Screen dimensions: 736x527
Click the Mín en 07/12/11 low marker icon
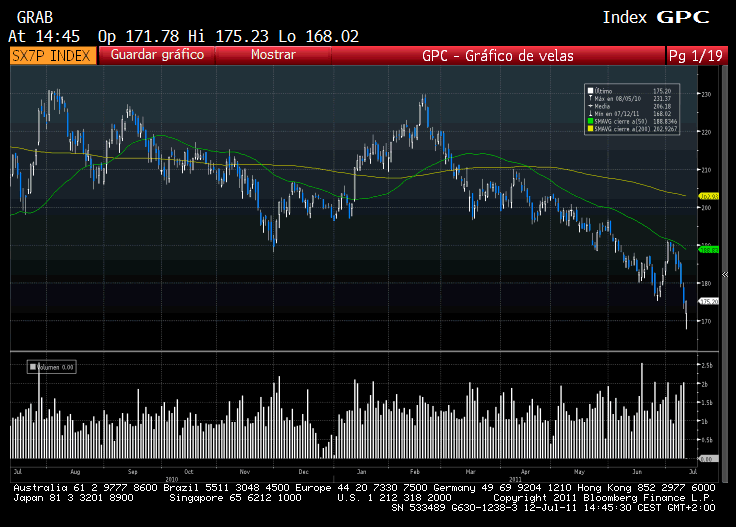(x=590, y=114)
